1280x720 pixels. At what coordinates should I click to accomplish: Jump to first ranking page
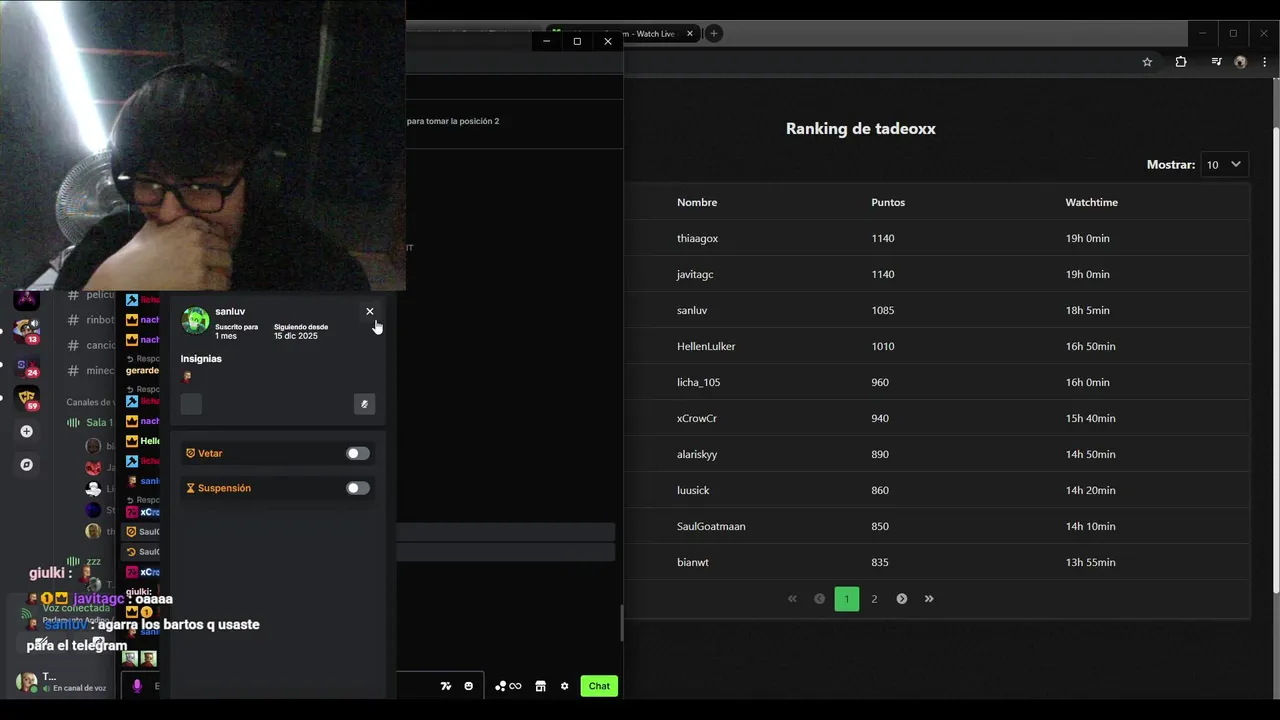point(792,599)
